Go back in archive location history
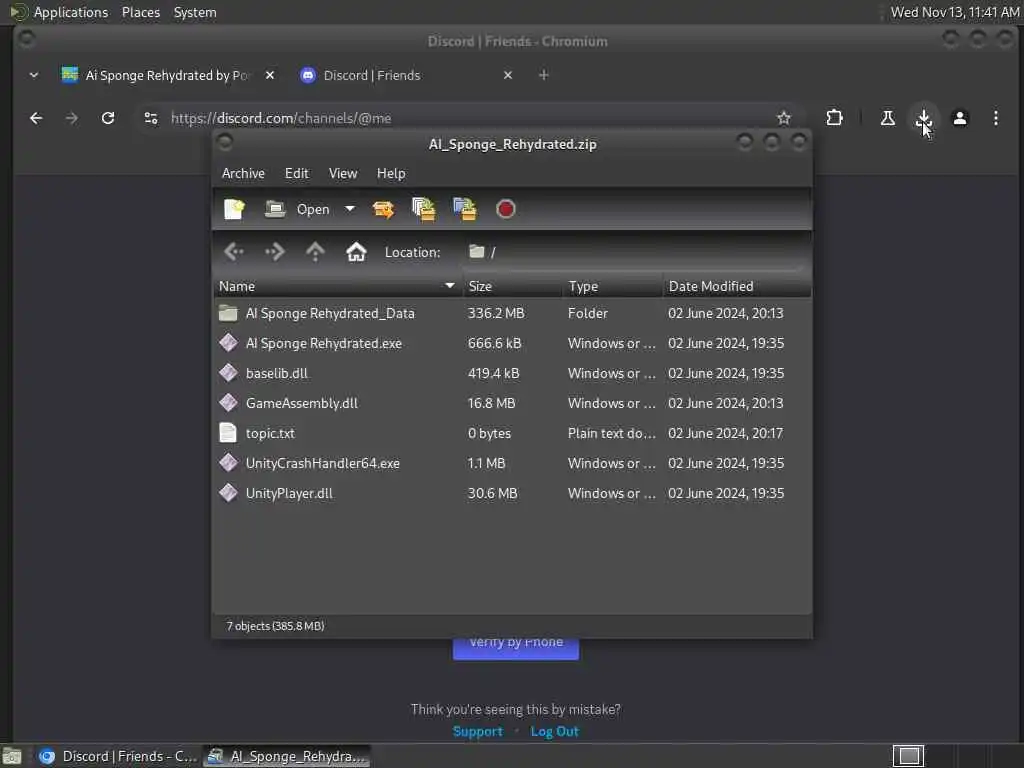Screen dimensions: 1024x768 point(234,252)
